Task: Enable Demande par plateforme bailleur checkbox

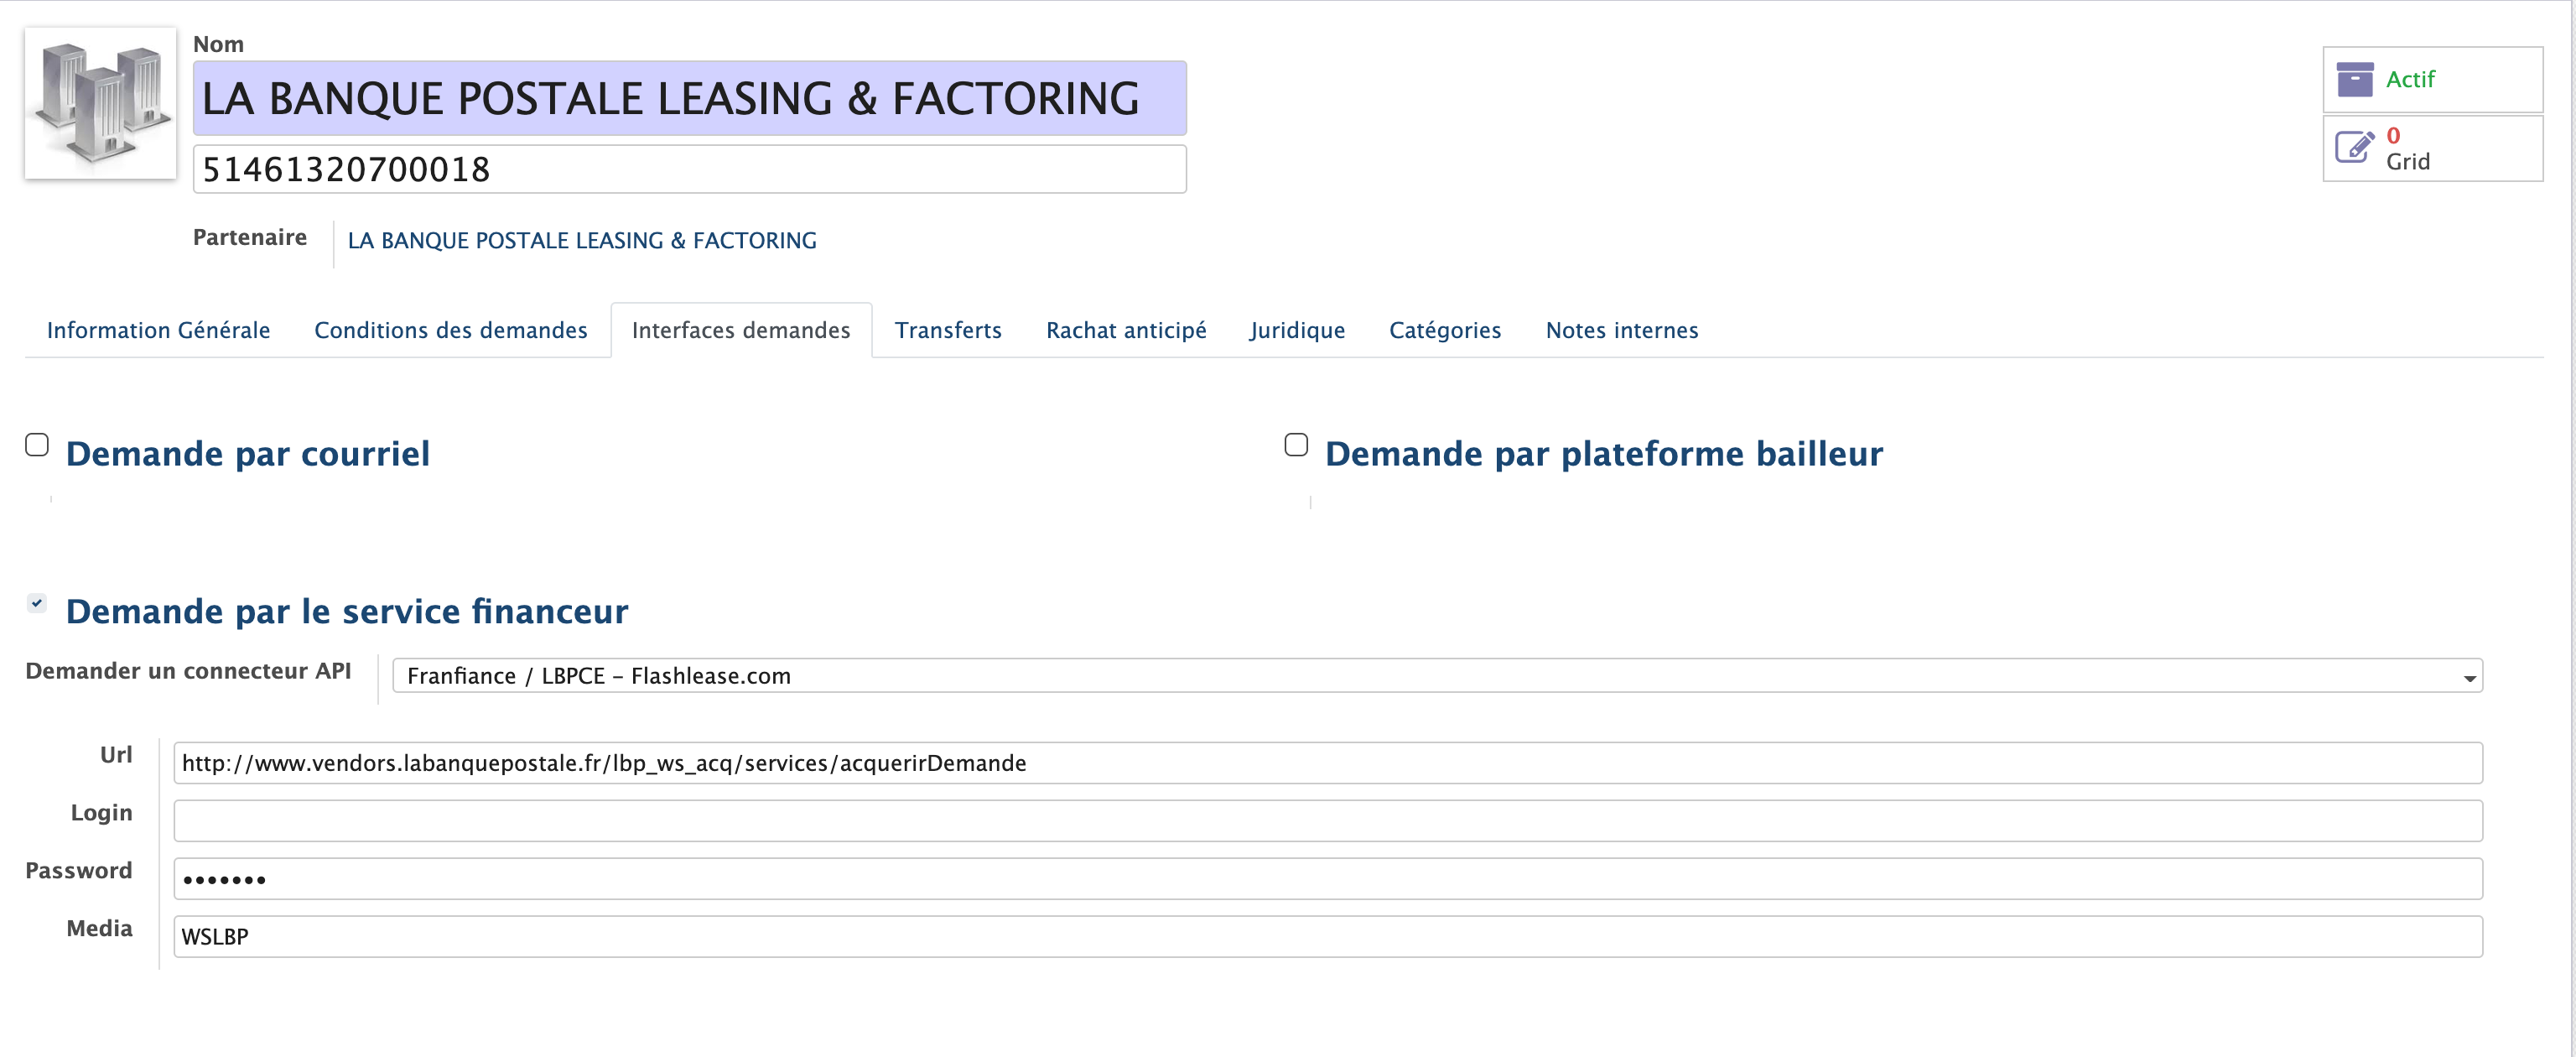Action: click(x=1296, y=445)
